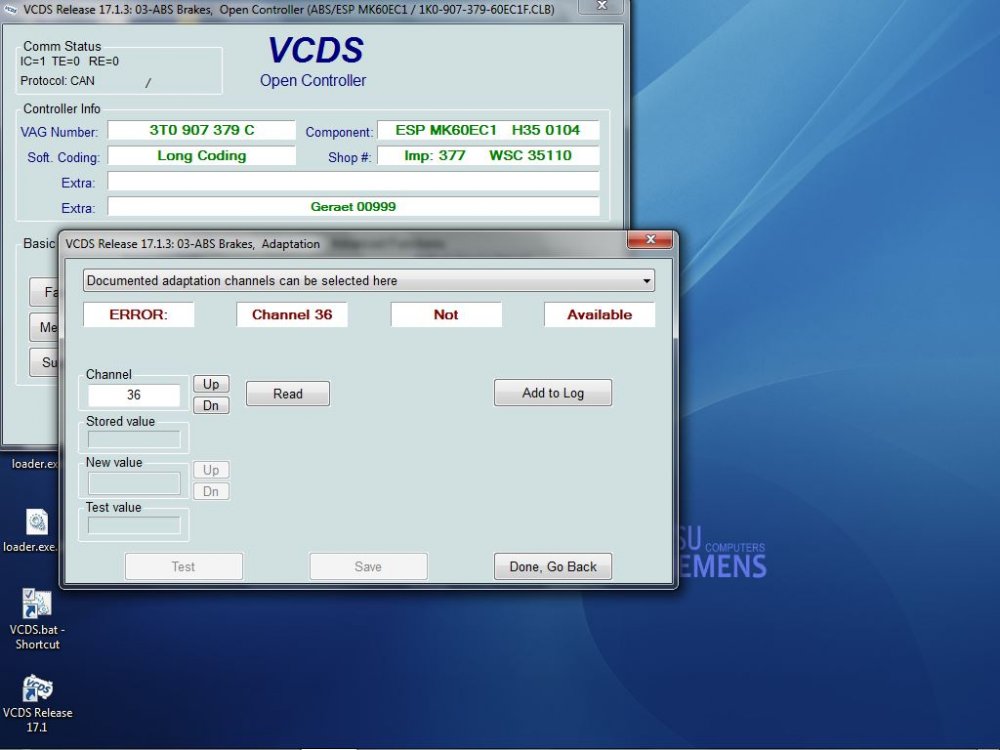Select the loader.exe desktop icon
This screenshot has width=1000, height=750.
[x=31, y=531]
